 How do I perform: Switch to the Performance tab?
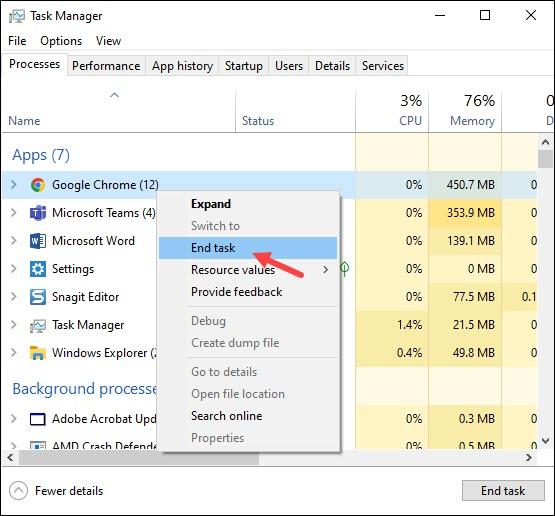(x=106, y=66)
